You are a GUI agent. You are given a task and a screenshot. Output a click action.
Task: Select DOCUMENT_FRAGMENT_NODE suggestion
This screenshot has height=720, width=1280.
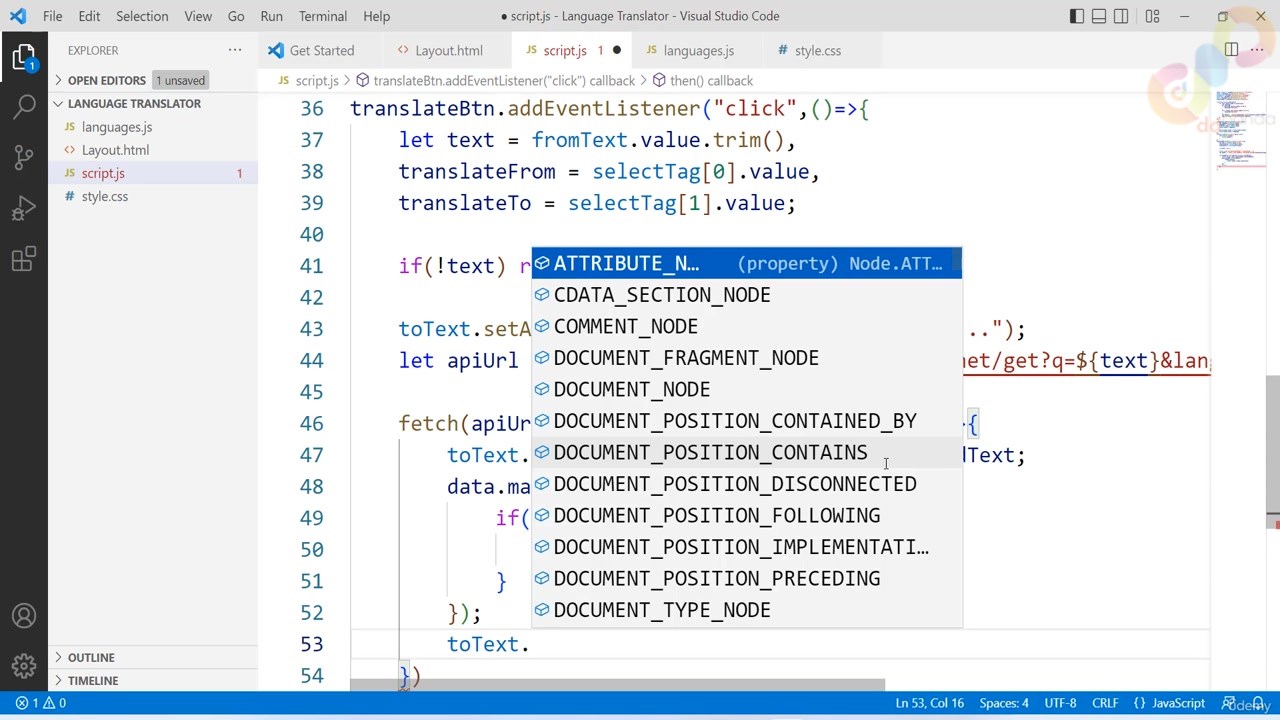(x=746, y=358)
